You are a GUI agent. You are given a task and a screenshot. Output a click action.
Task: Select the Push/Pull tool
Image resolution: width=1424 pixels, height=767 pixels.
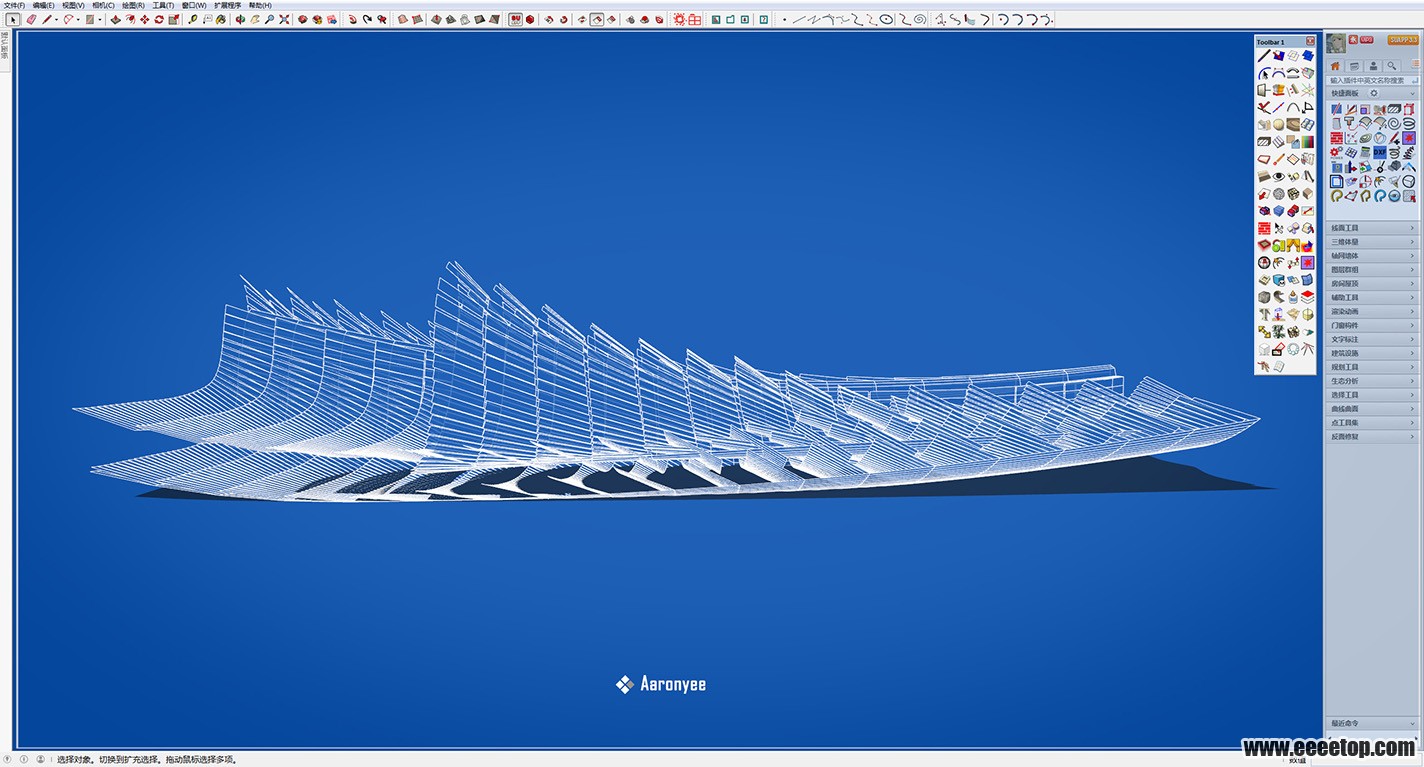click(x=115, y=19)
